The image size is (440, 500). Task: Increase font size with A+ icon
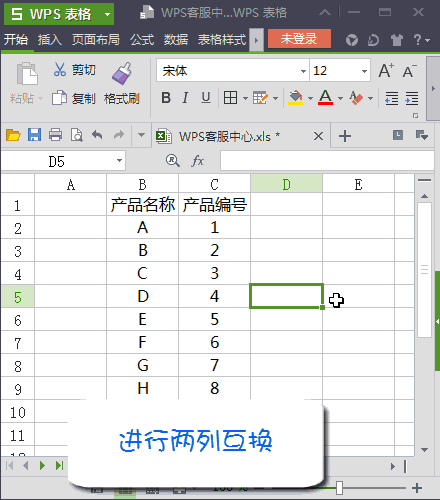[x=386, y=71]
